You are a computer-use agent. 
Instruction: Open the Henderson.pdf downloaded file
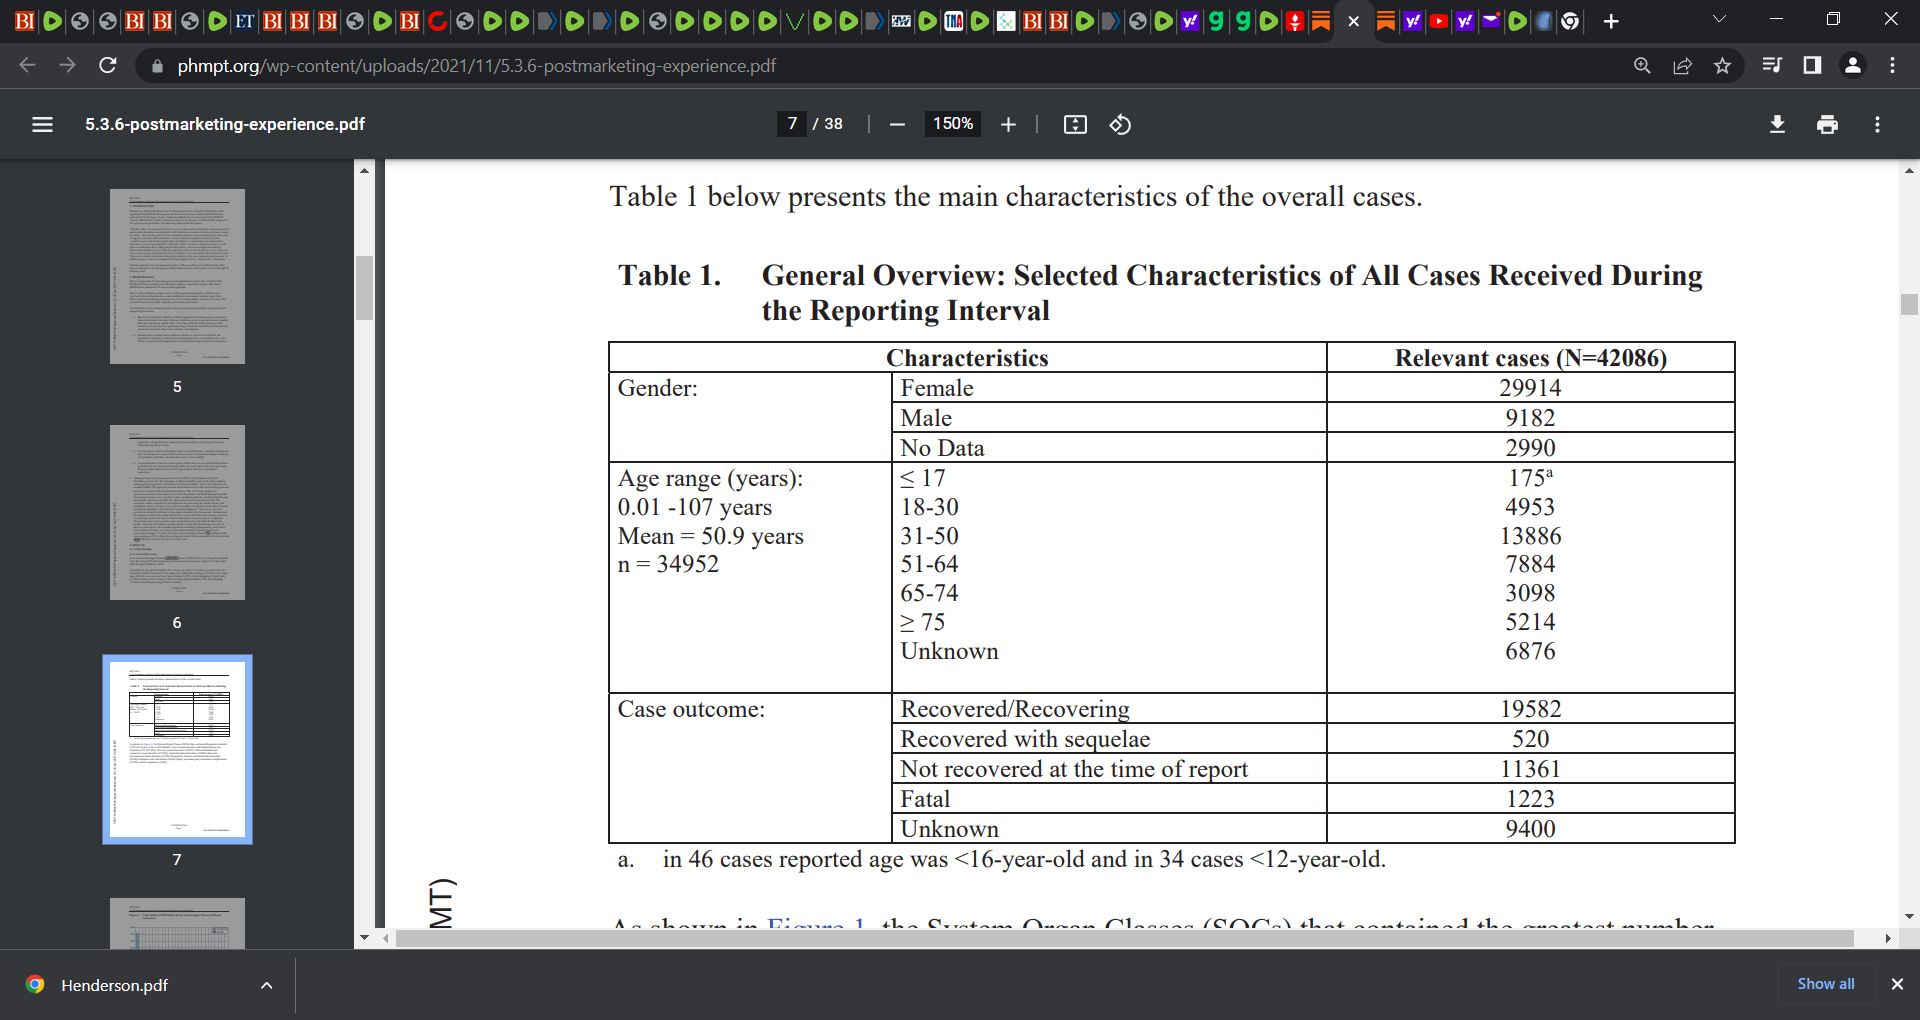click(114, 985)
